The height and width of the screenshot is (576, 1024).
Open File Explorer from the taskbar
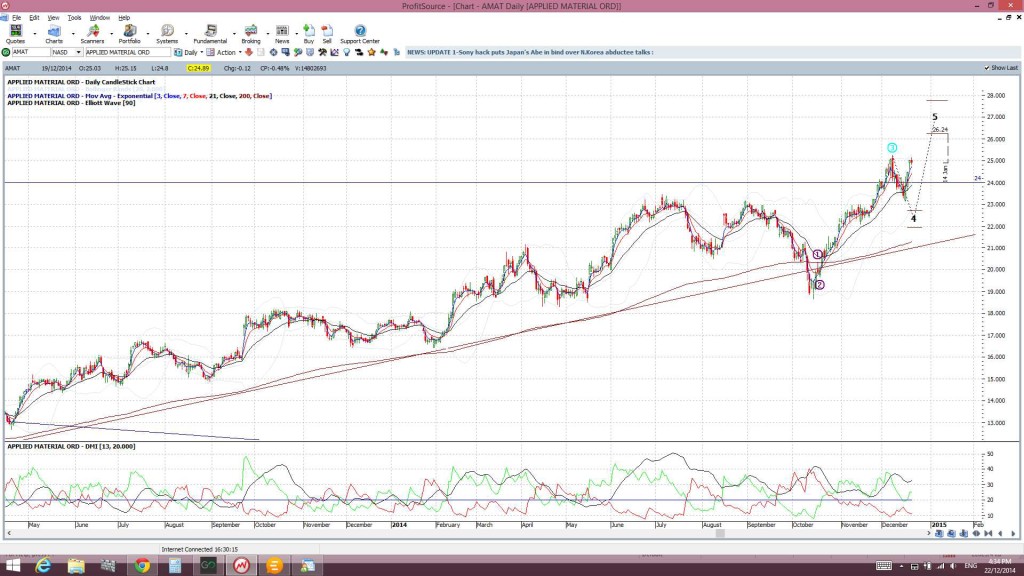point(76,566)
